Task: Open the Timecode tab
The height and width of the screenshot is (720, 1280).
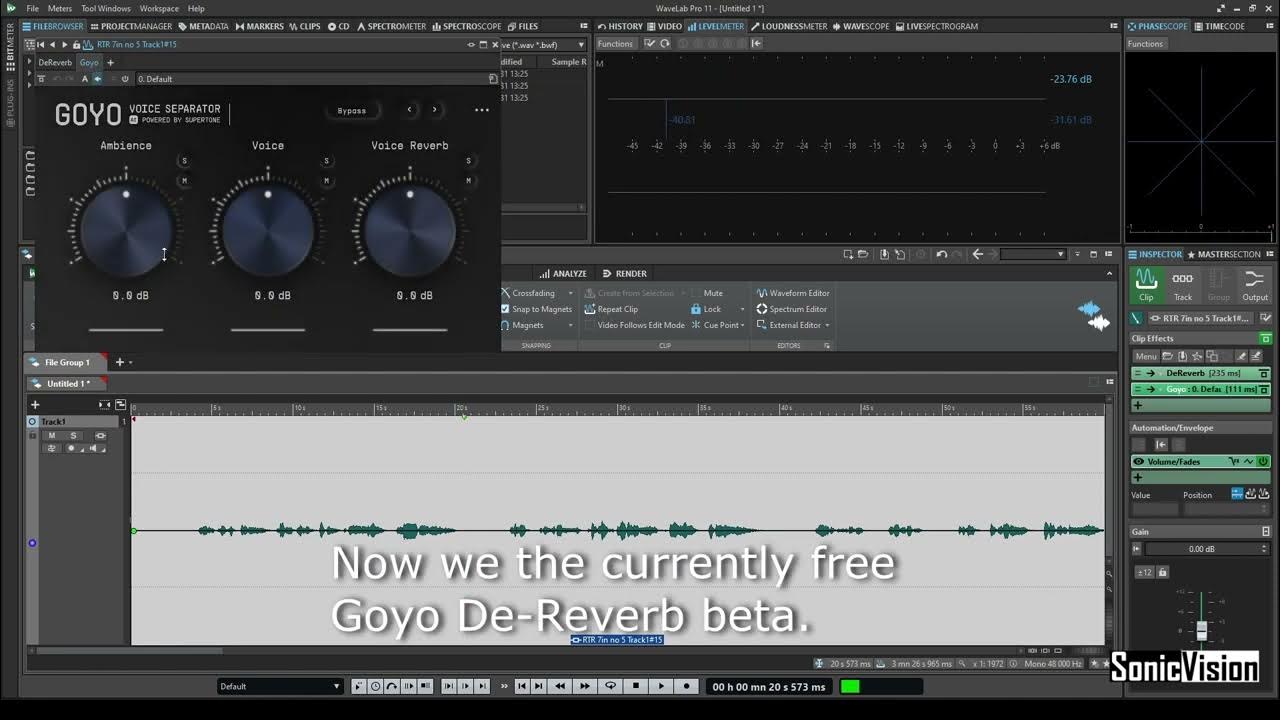Action: (1220, 26)
